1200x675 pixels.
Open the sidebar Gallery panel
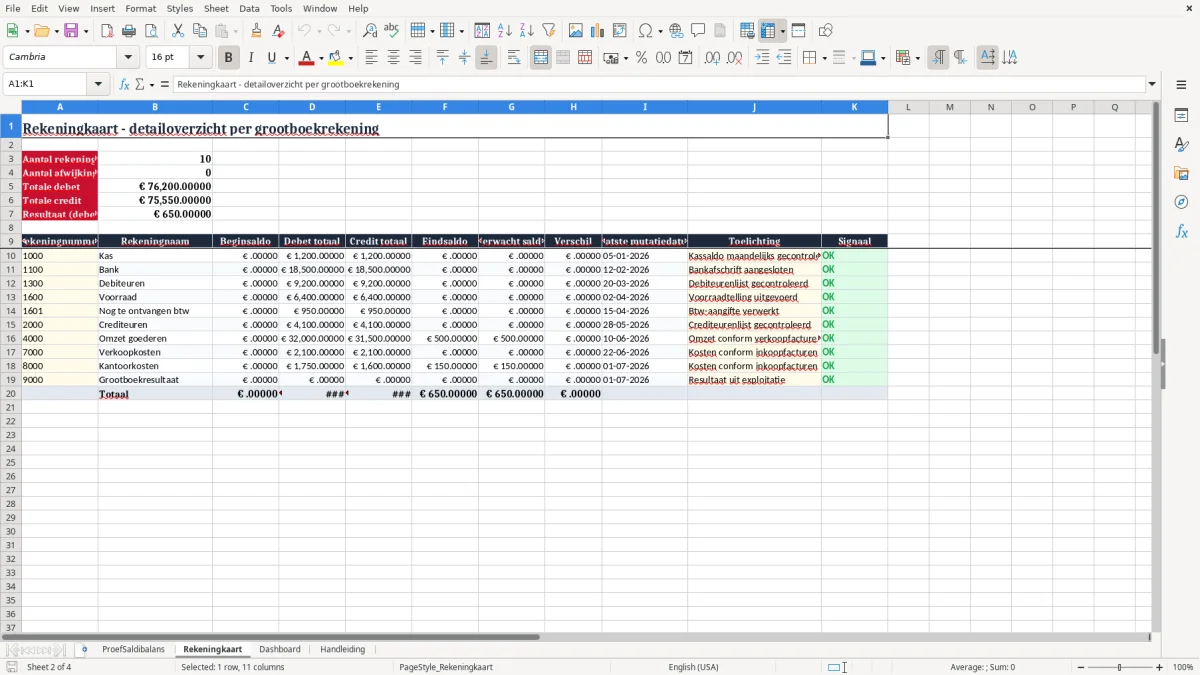tap(1181, 173)
